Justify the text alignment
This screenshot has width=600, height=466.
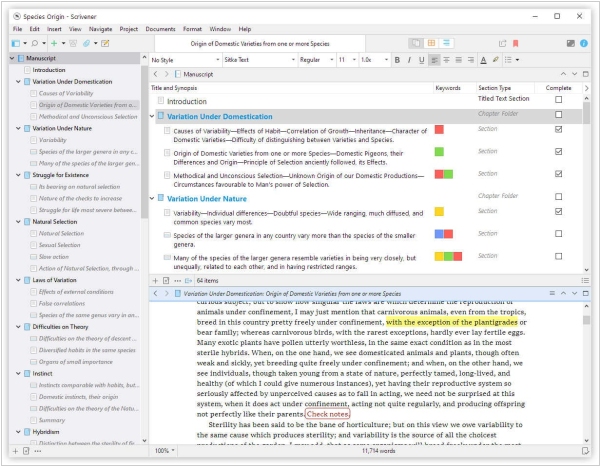tap(458, 60)
